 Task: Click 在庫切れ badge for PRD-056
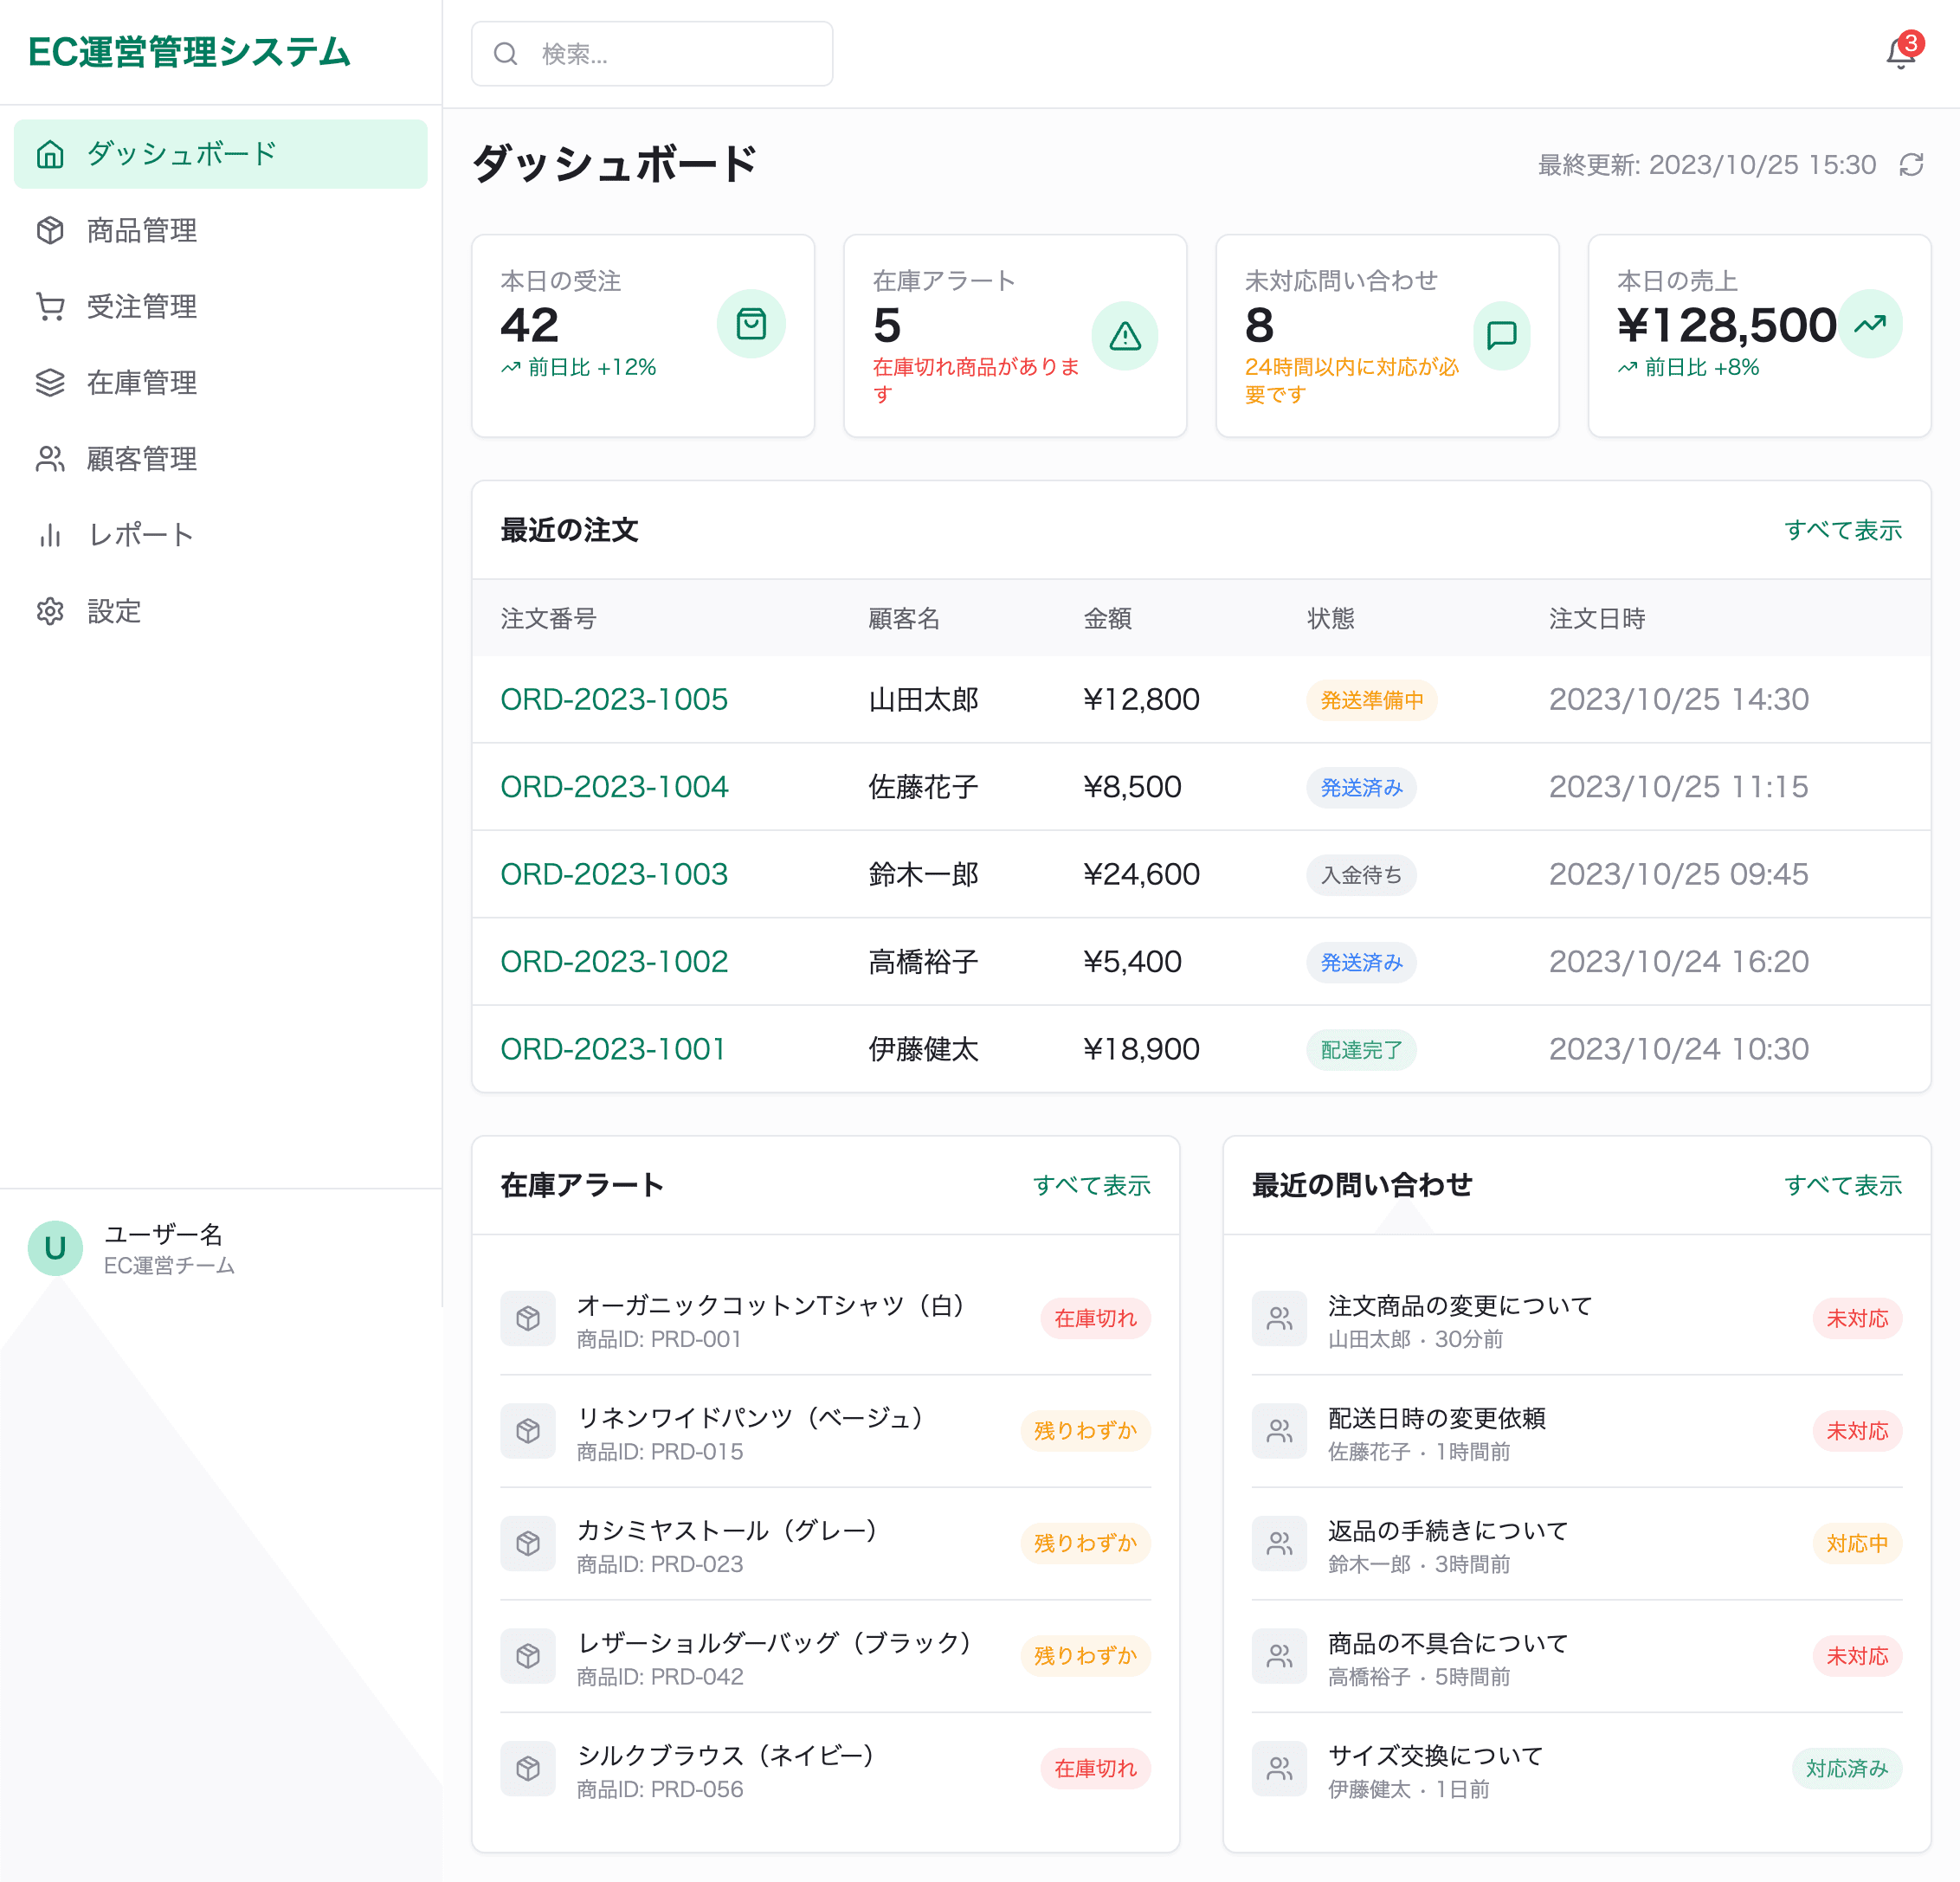[1095, 1768]
